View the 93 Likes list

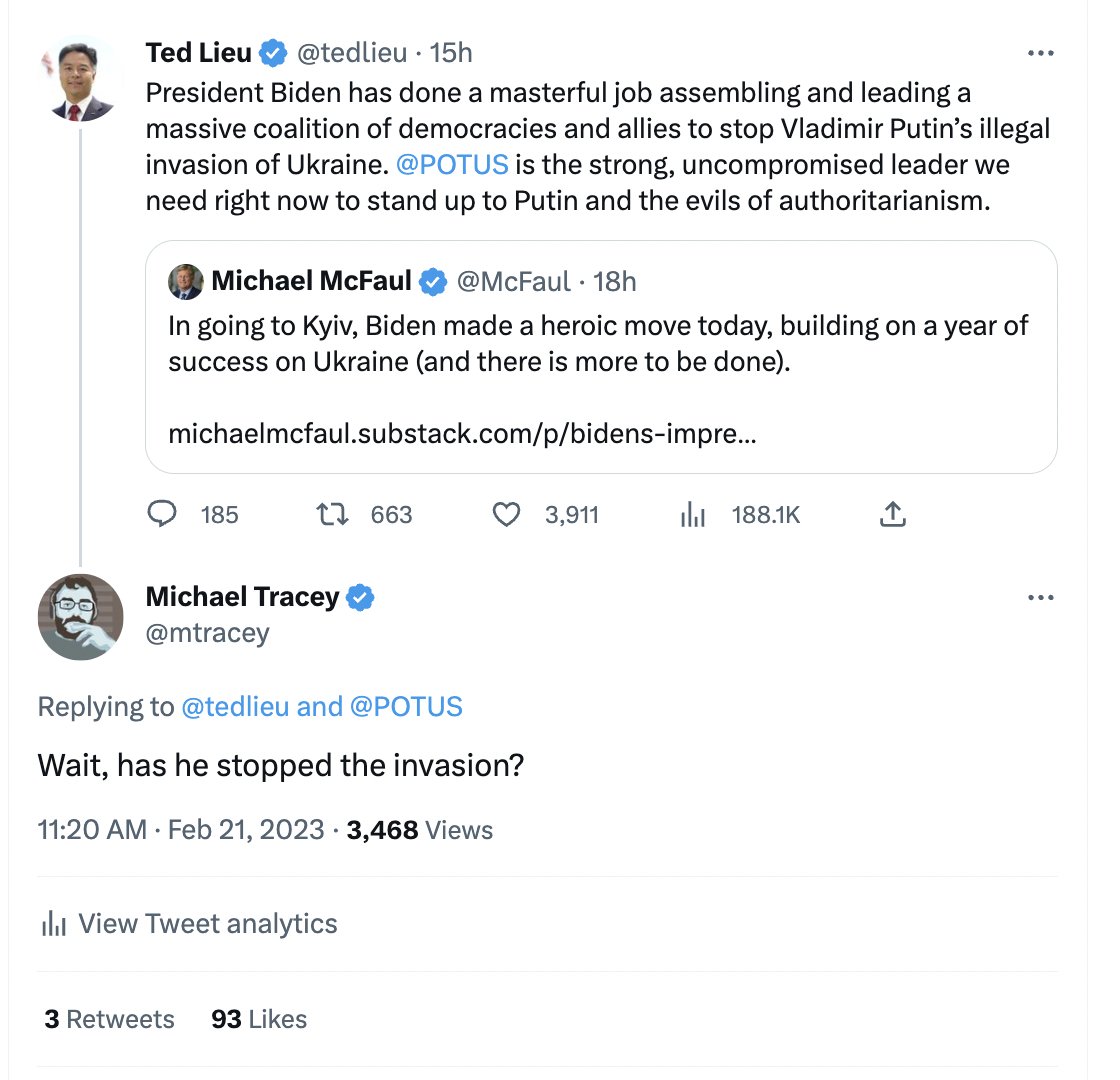point(259,1019)
